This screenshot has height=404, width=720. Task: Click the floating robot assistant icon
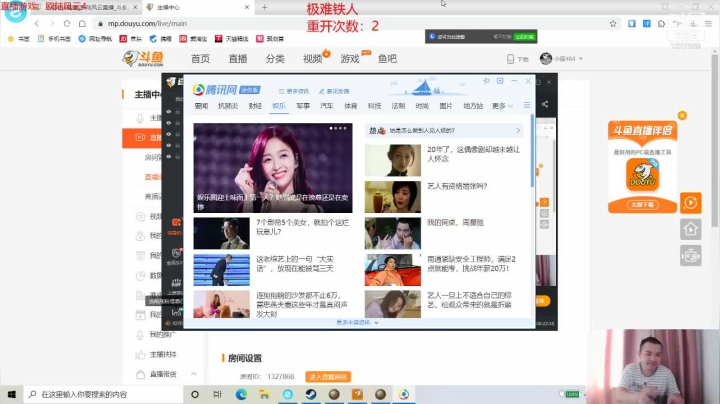[x=691, y=255]
